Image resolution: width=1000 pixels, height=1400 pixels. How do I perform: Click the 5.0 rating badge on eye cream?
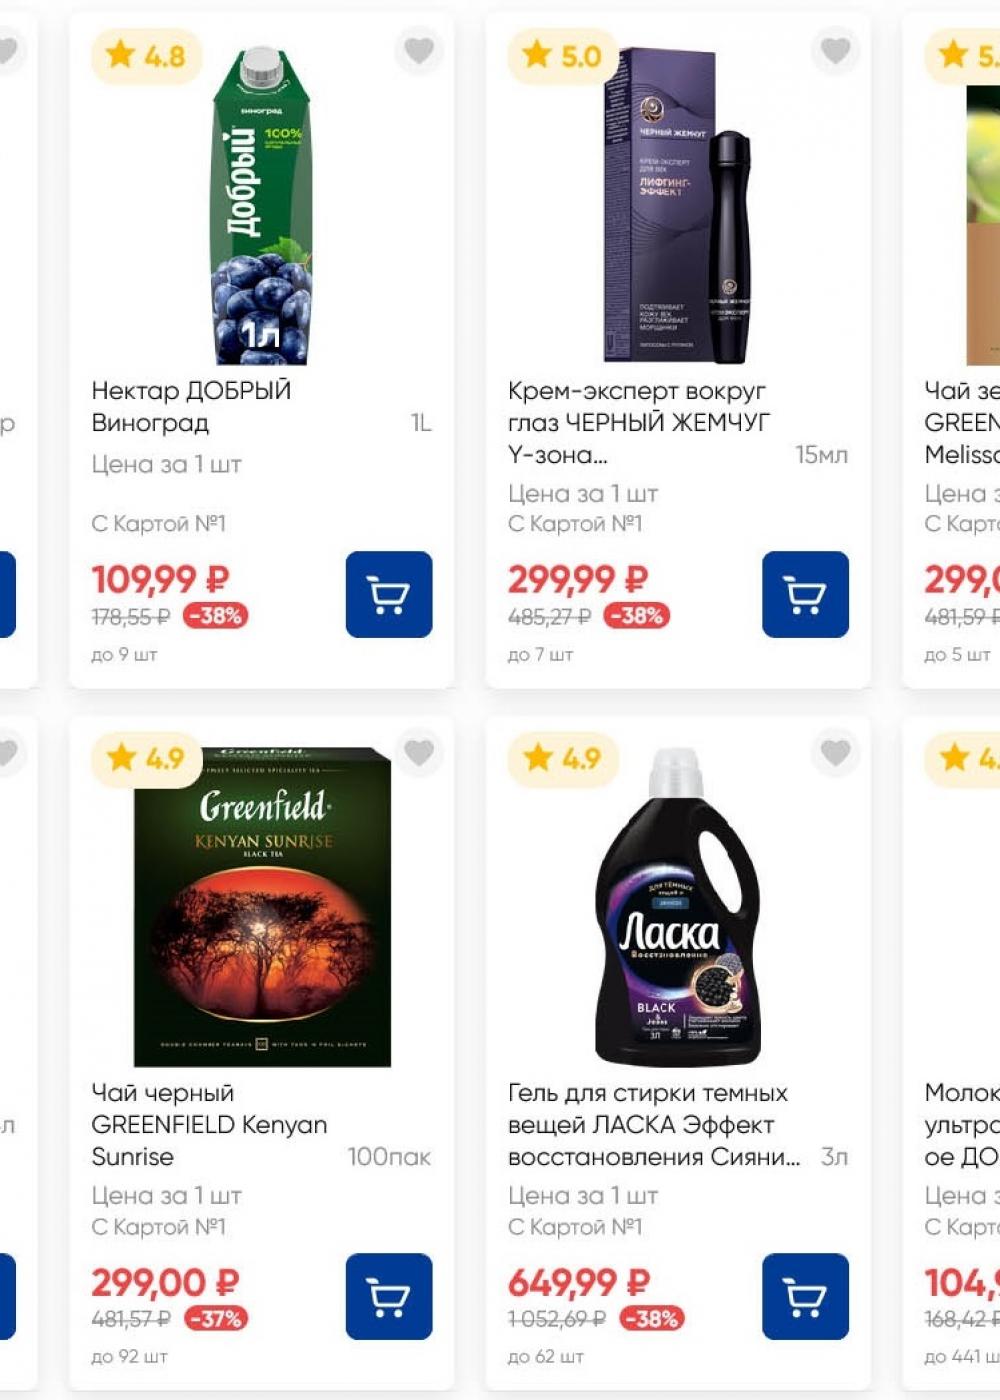point(562,56)
